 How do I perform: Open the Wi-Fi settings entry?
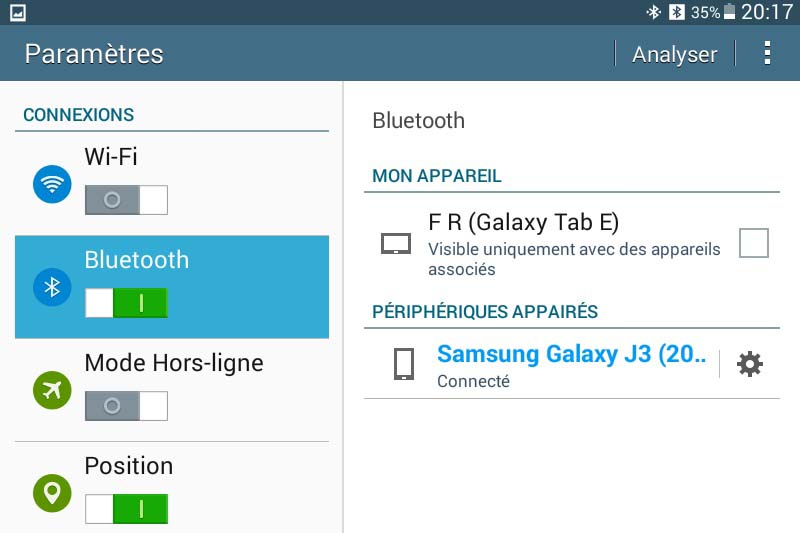click(111, 157)
